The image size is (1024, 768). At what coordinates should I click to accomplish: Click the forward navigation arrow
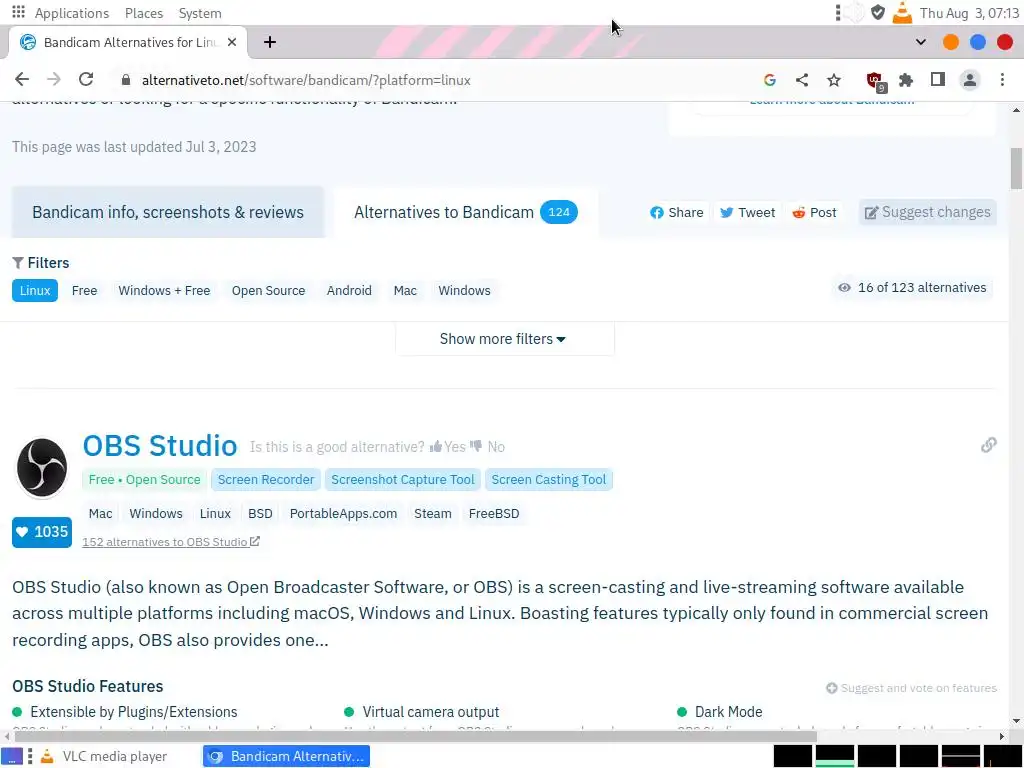54,80
